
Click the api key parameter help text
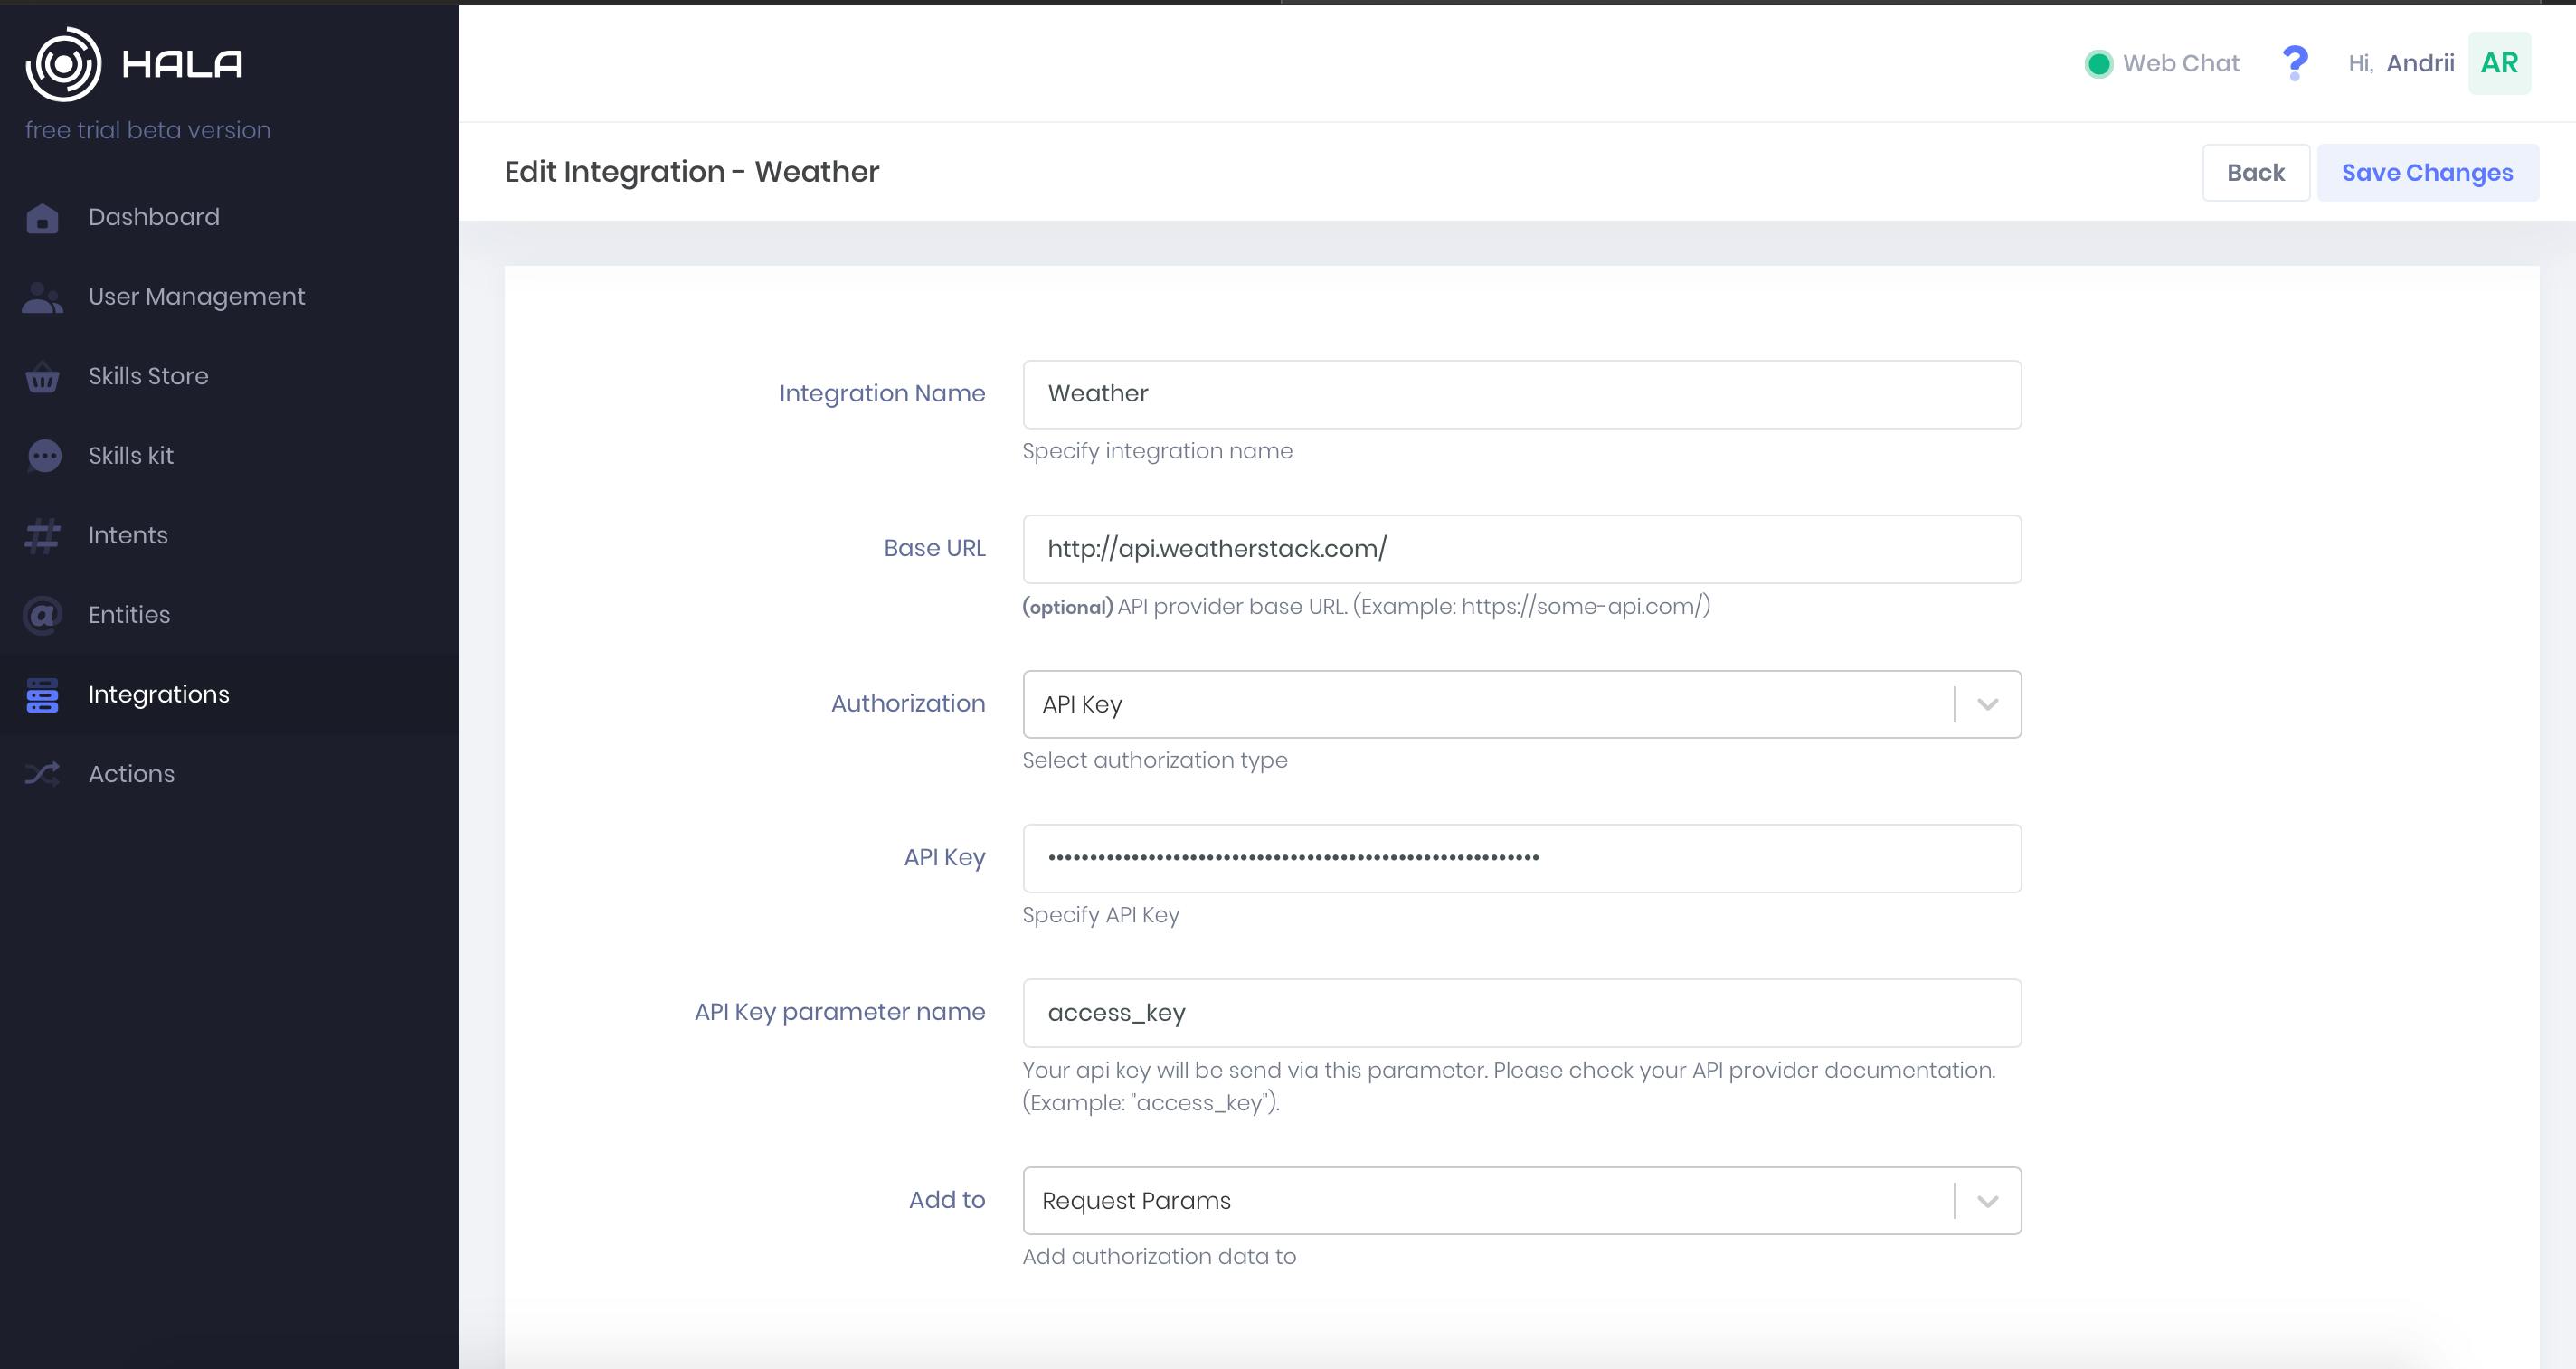[1509, 1086]
